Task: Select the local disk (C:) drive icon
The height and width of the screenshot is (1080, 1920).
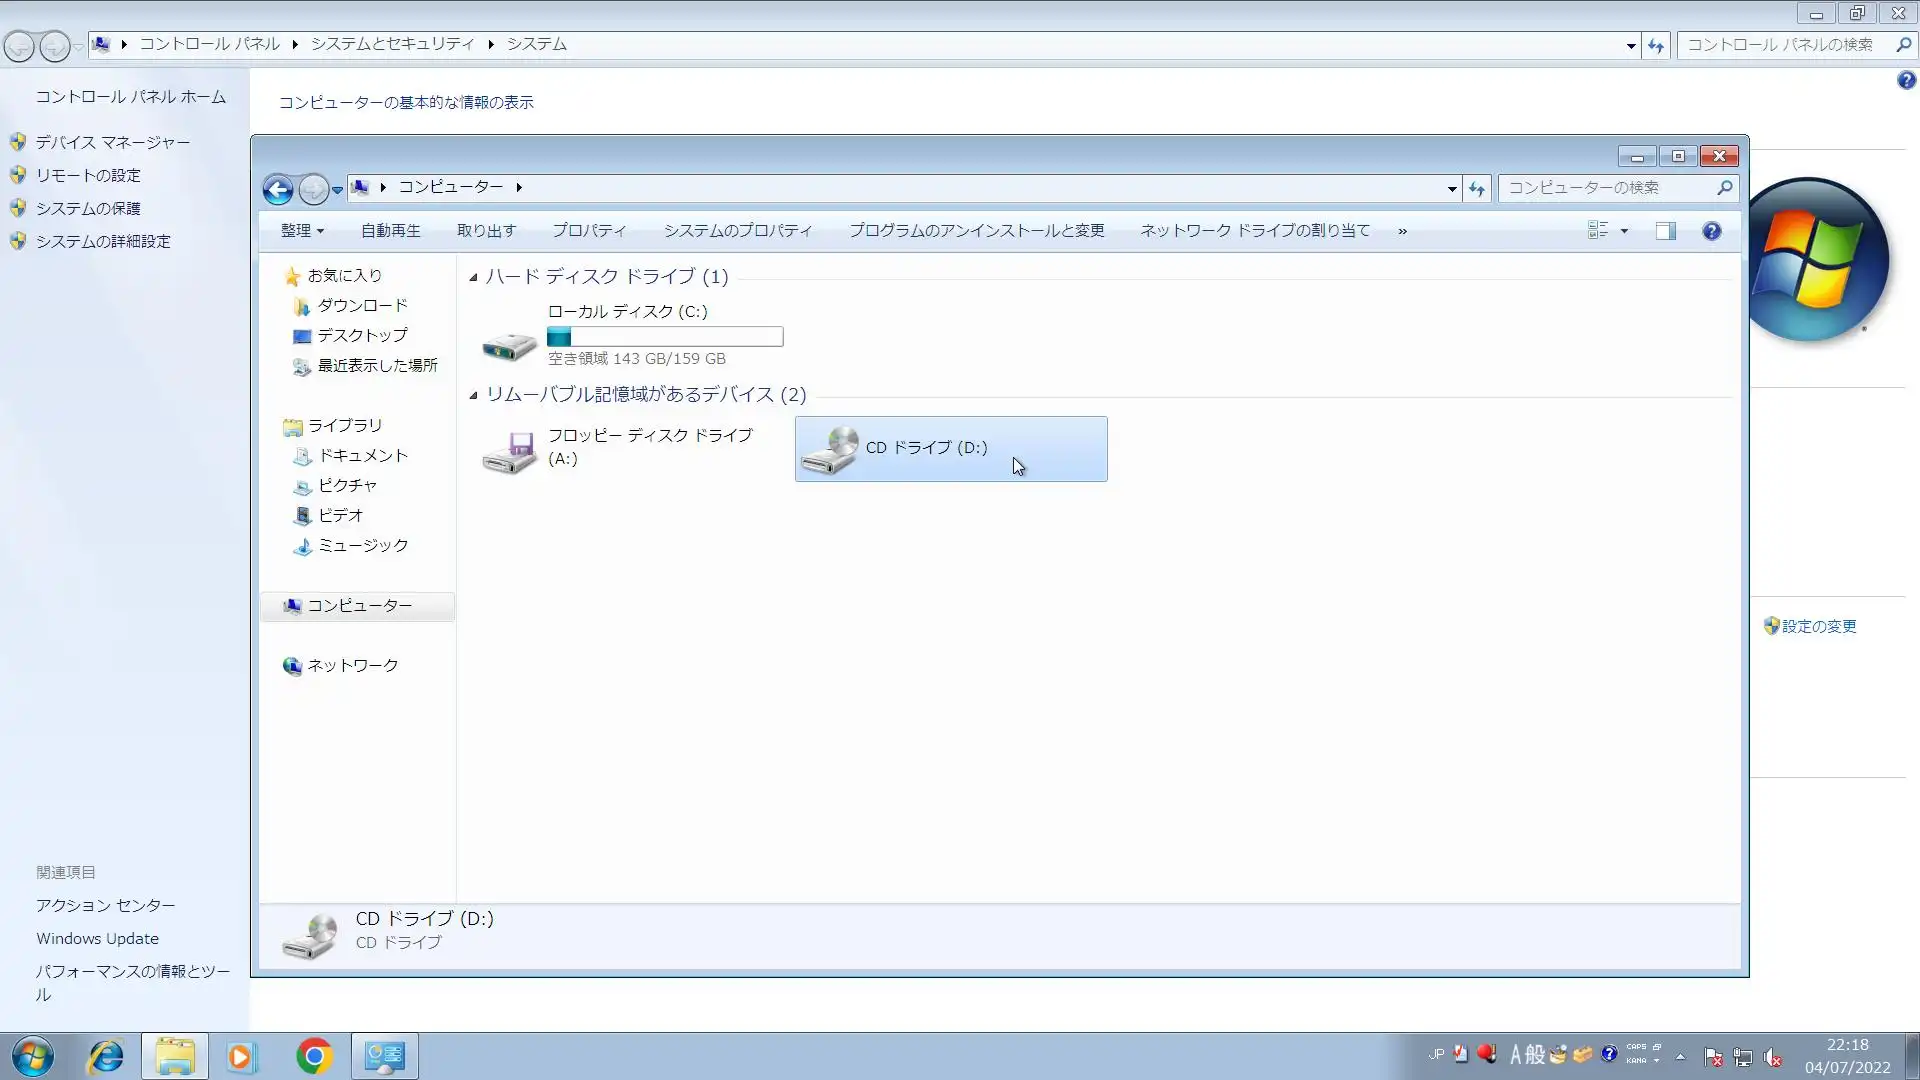Action: point(509,345)
